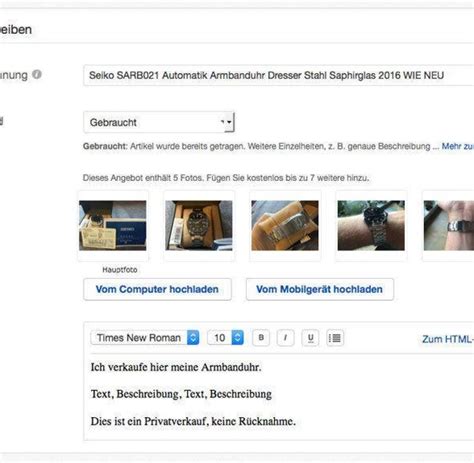Open the Gebraucht condition dropdown
The height and width of the screenshot is (463, 474).
click(159, 122)
